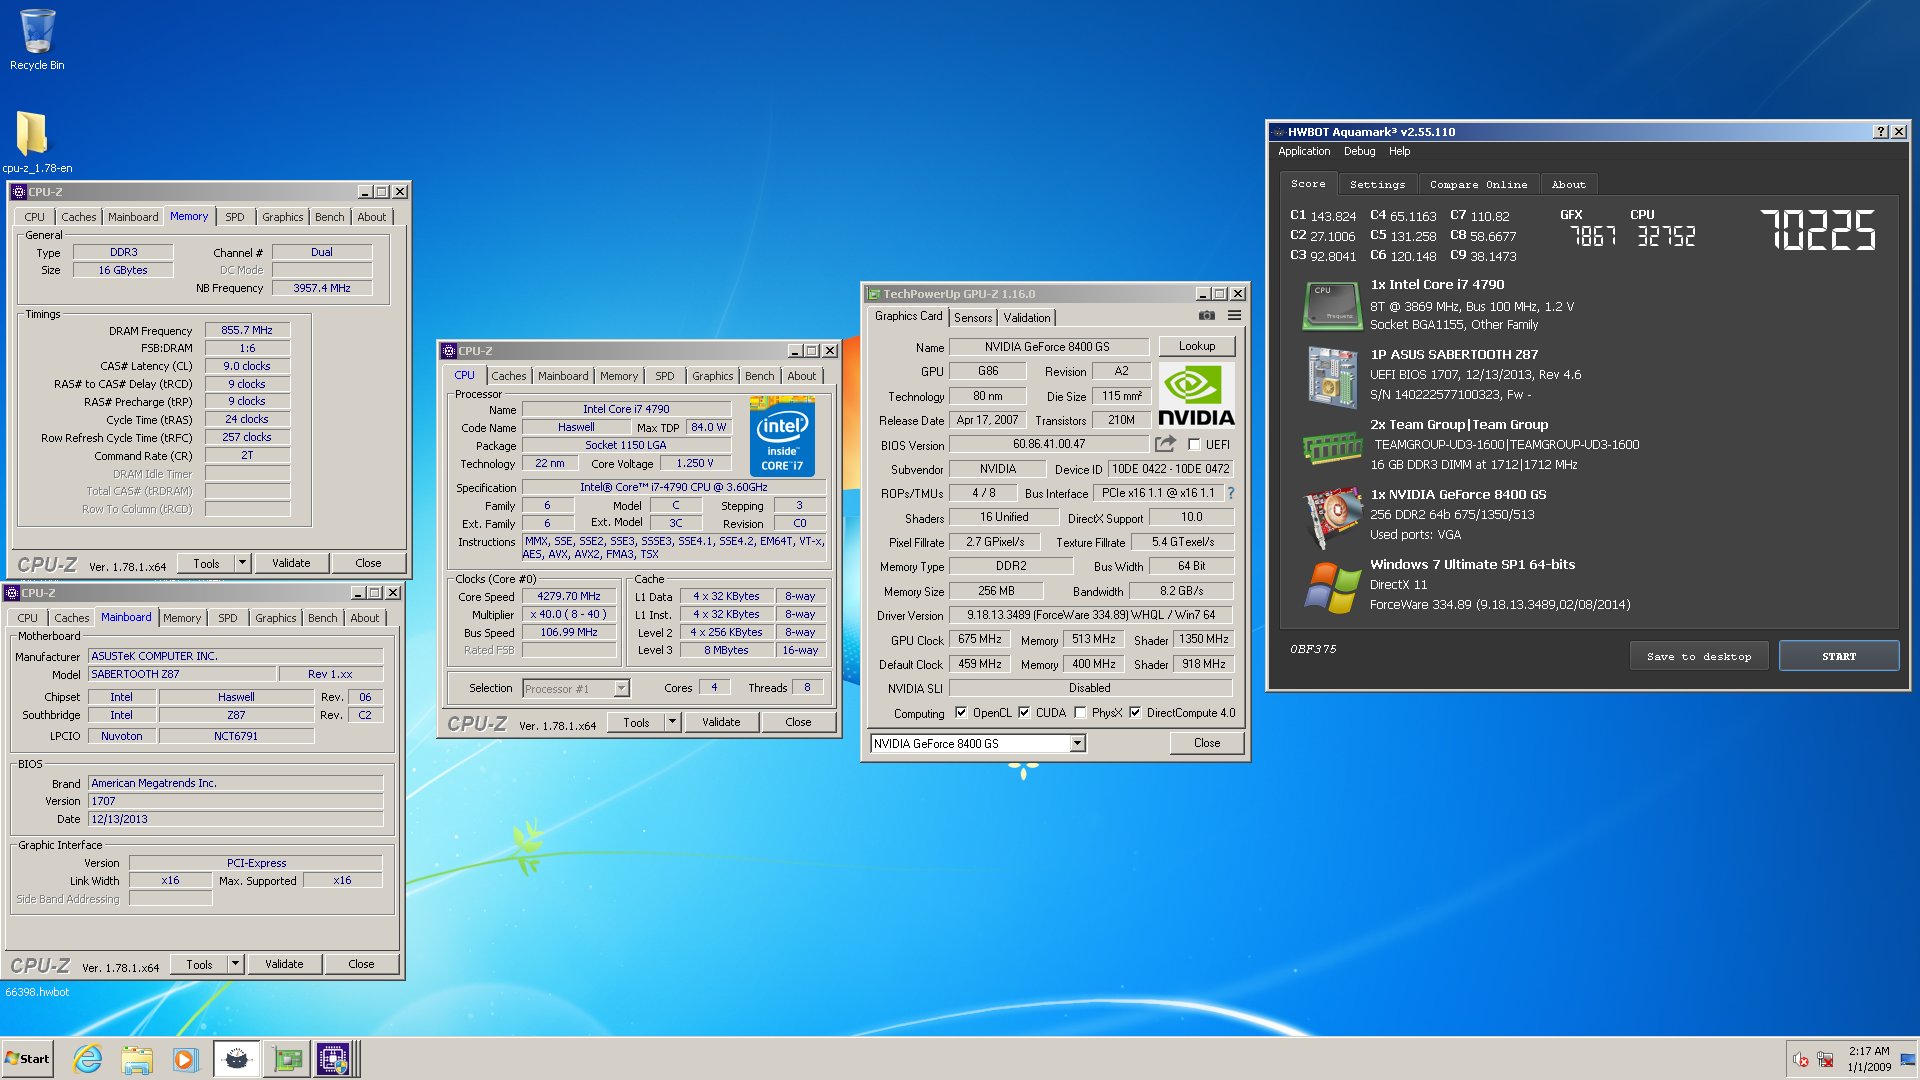1920x1080 pixels.
Task: Click Validate in CPU-Z Memory window
Action: (x=291, y=563)
